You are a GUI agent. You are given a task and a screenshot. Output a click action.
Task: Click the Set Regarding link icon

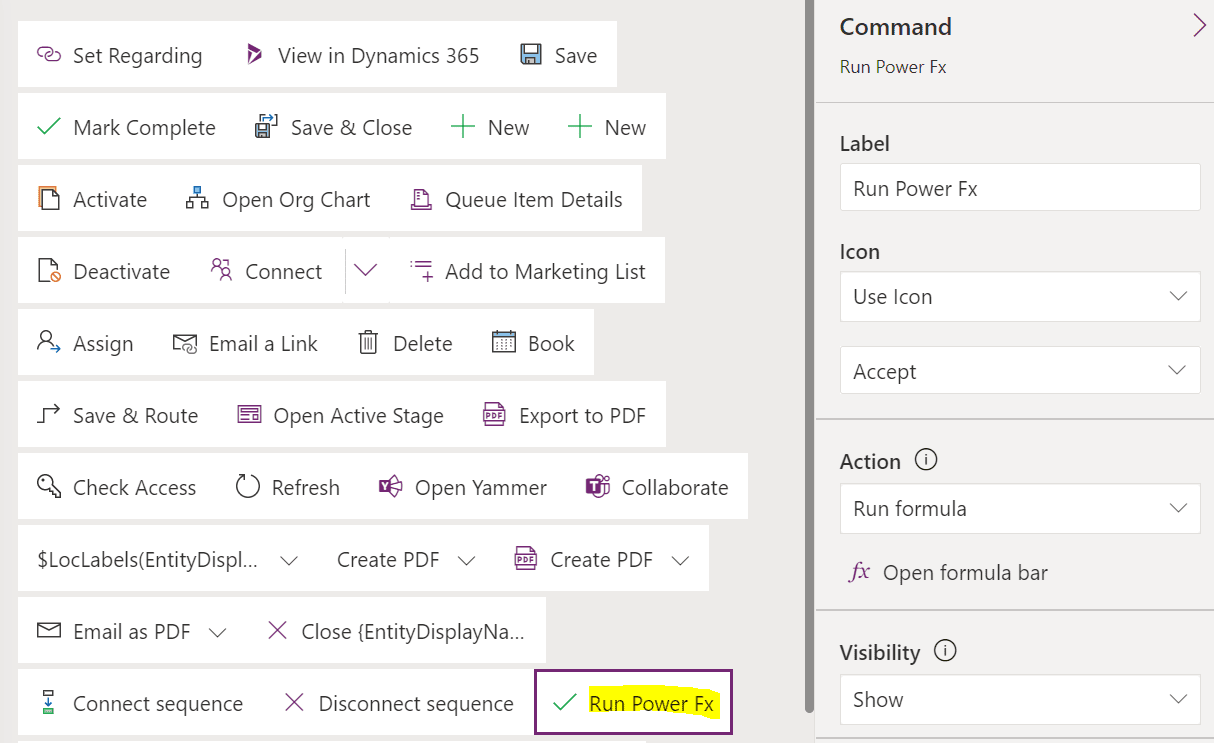pyautogui.click(x=49, y=55)
